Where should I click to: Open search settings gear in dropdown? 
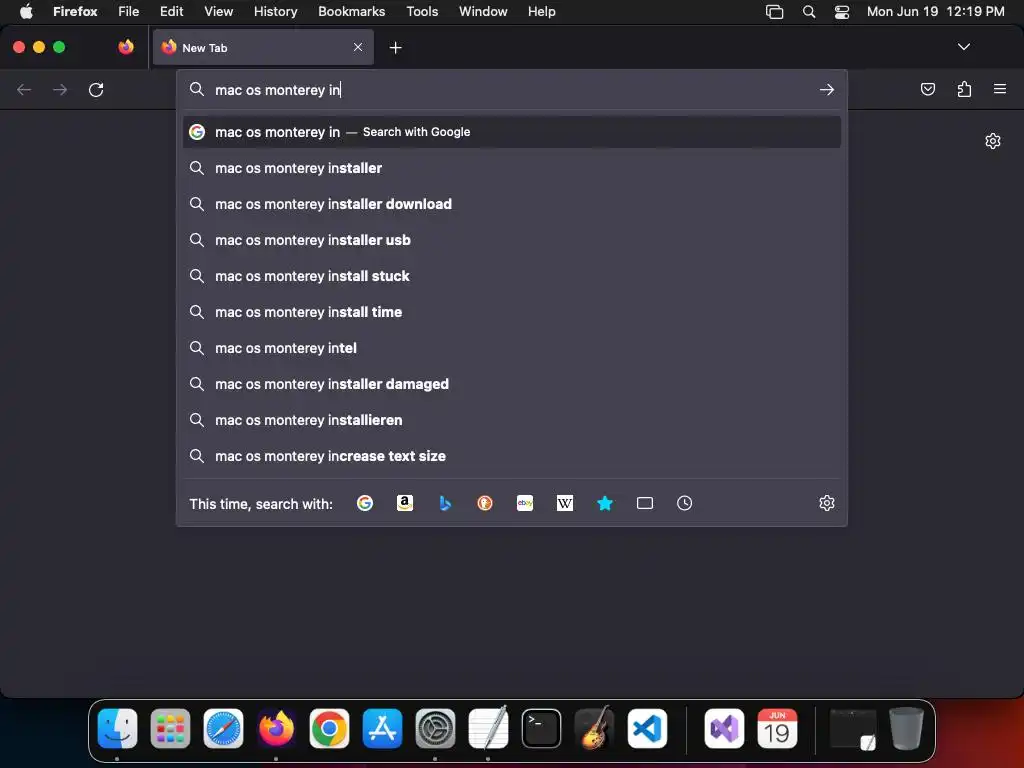[827, 503]
